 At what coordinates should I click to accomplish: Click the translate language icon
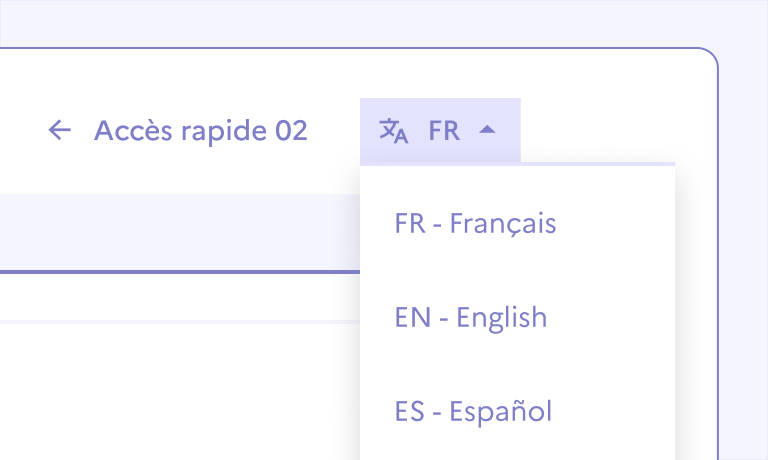393,130
